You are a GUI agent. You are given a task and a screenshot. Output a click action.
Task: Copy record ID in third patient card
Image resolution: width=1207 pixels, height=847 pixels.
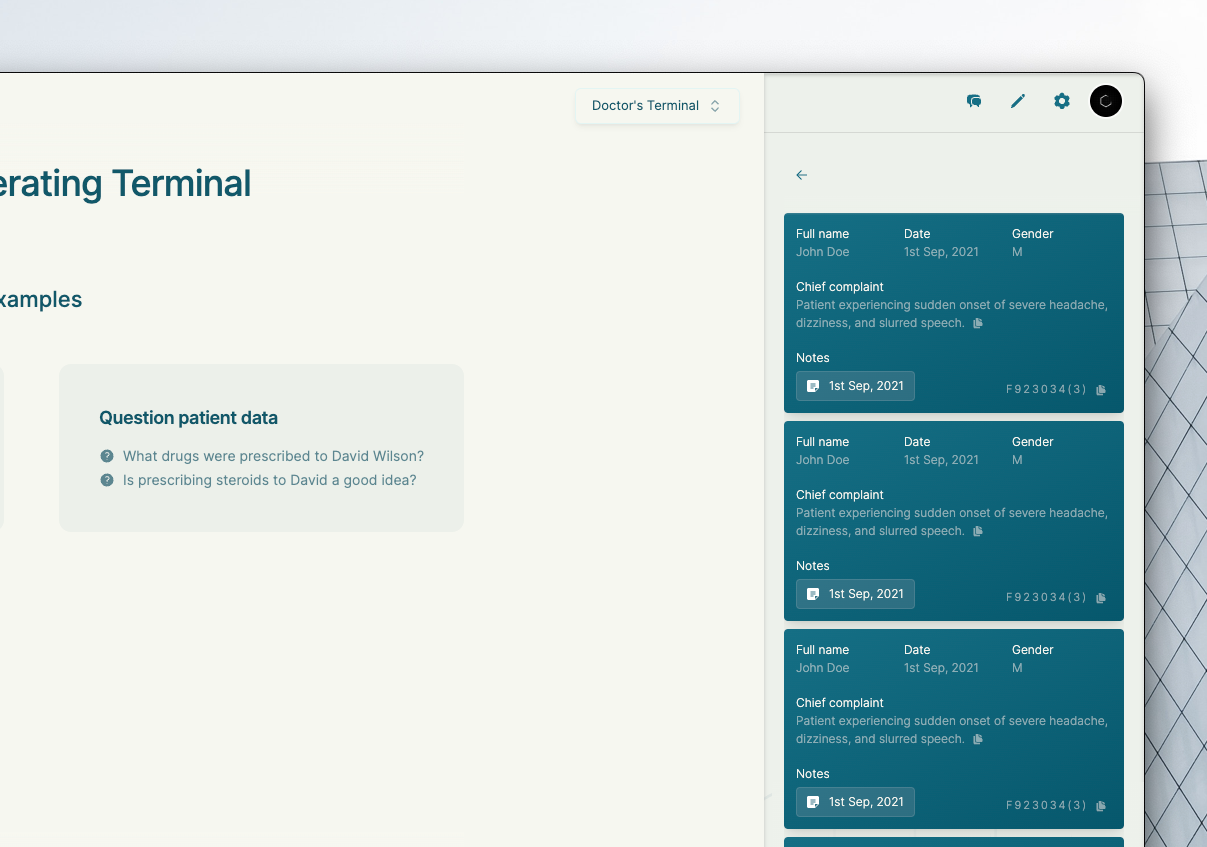click(1101, 806)
